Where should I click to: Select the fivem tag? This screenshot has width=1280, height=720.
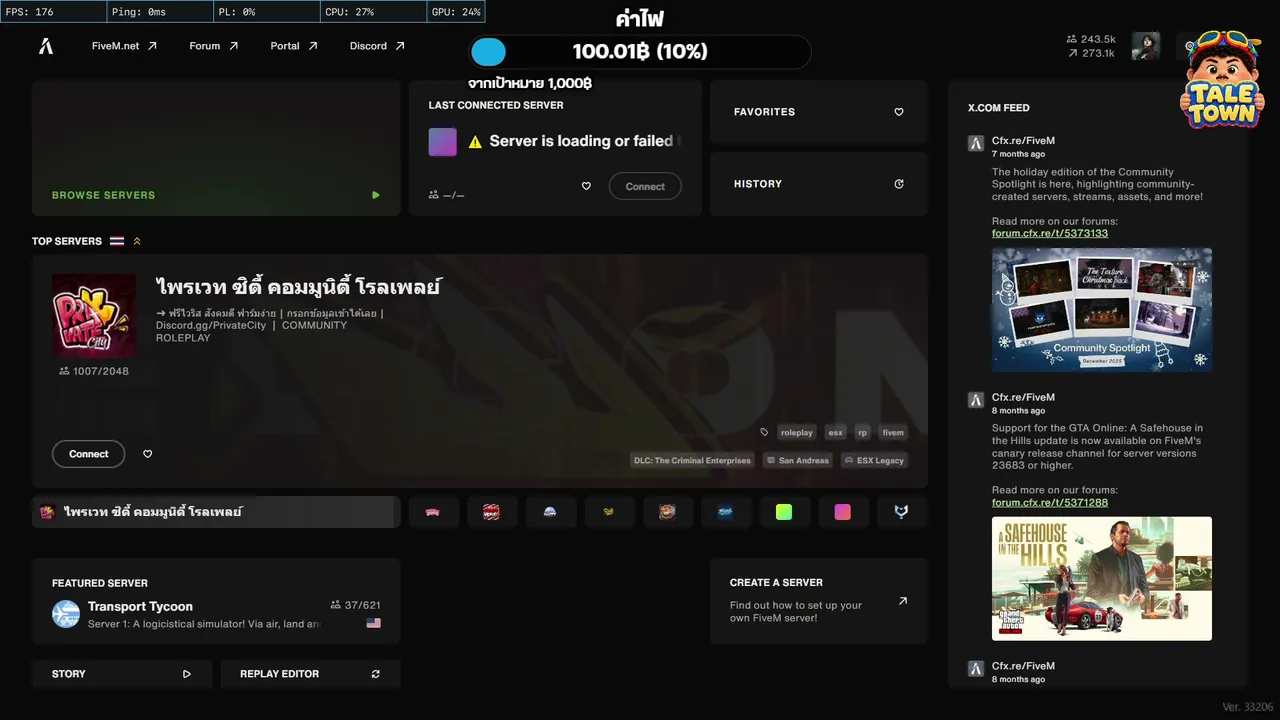pyautogui.click(x=893, y=433)
